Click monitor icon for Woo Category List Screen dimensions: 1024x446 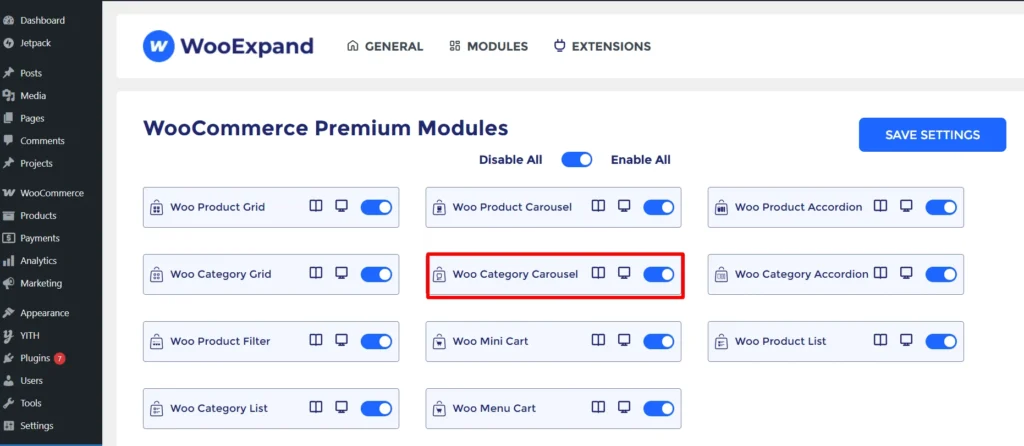pyautogui.click(x=342, y=407)
